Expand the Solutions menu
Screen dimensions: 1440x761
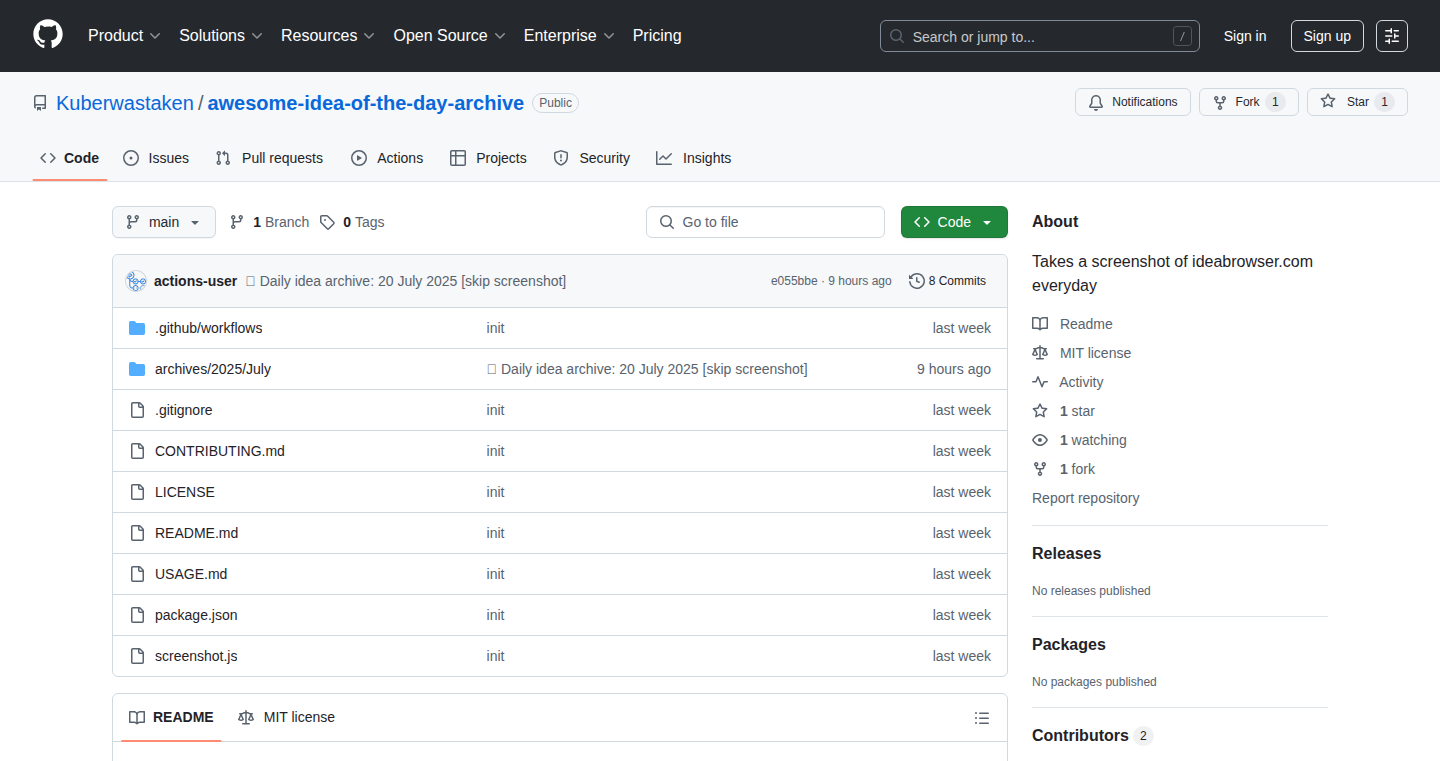coord(221,35)
